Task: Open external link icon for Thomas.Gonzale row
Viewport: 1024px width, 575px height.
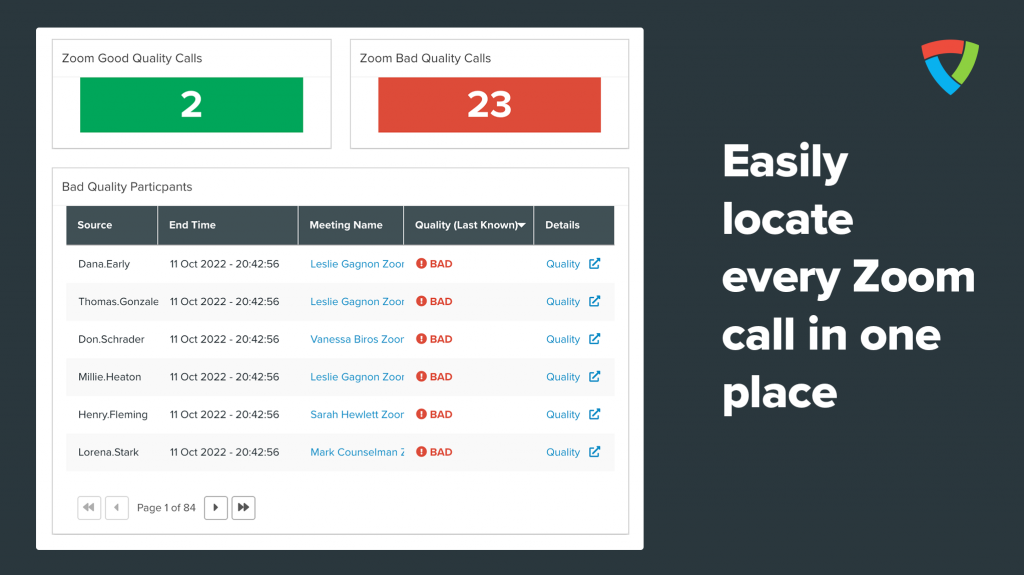Action: click(x=594, y=301)
